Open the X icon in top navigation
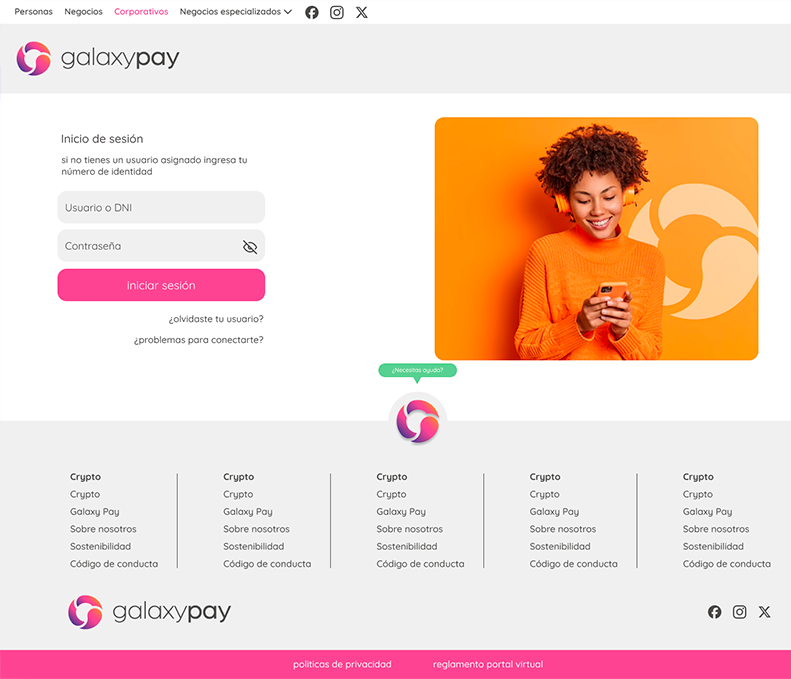 pos(362,12)
